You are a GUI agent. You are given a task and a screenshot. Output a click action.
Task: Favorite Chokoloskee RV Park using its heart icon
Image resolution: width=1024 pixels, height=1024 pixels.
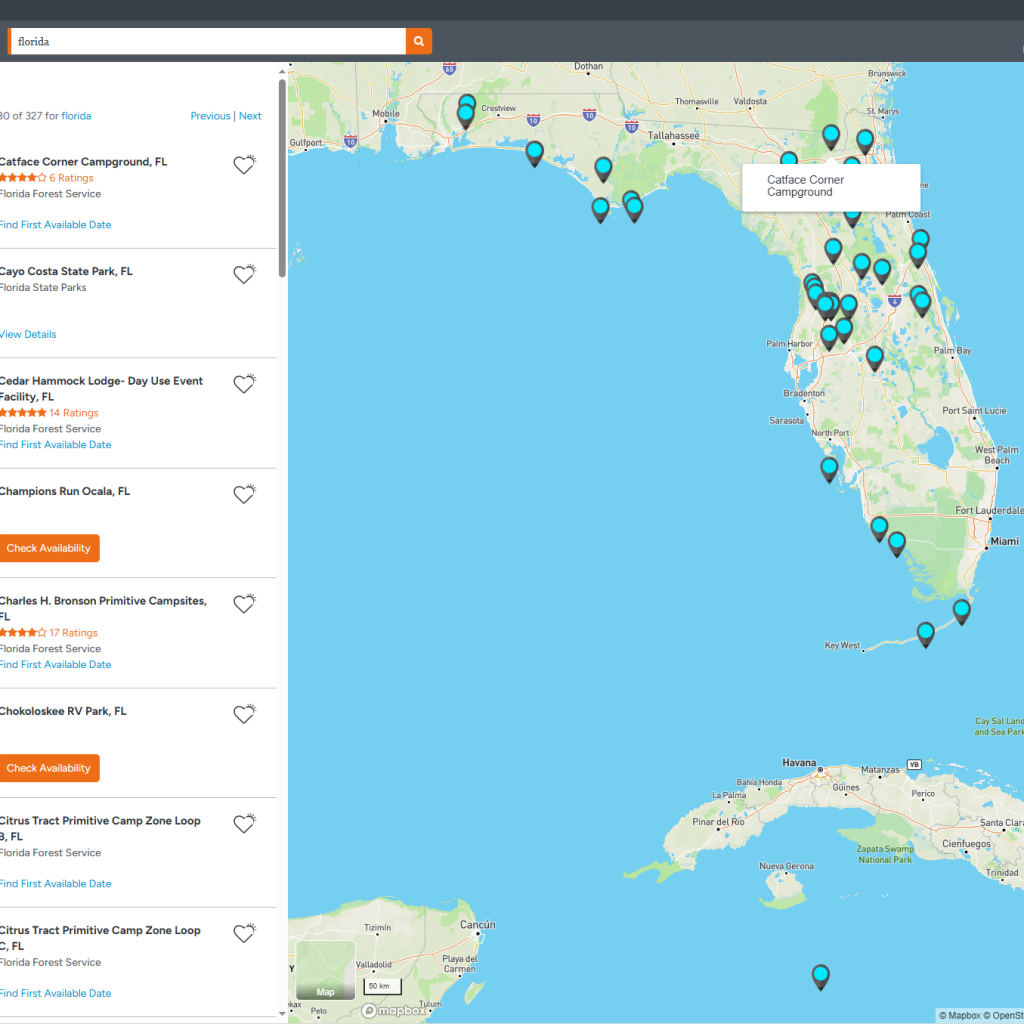[x=244, y=714]
